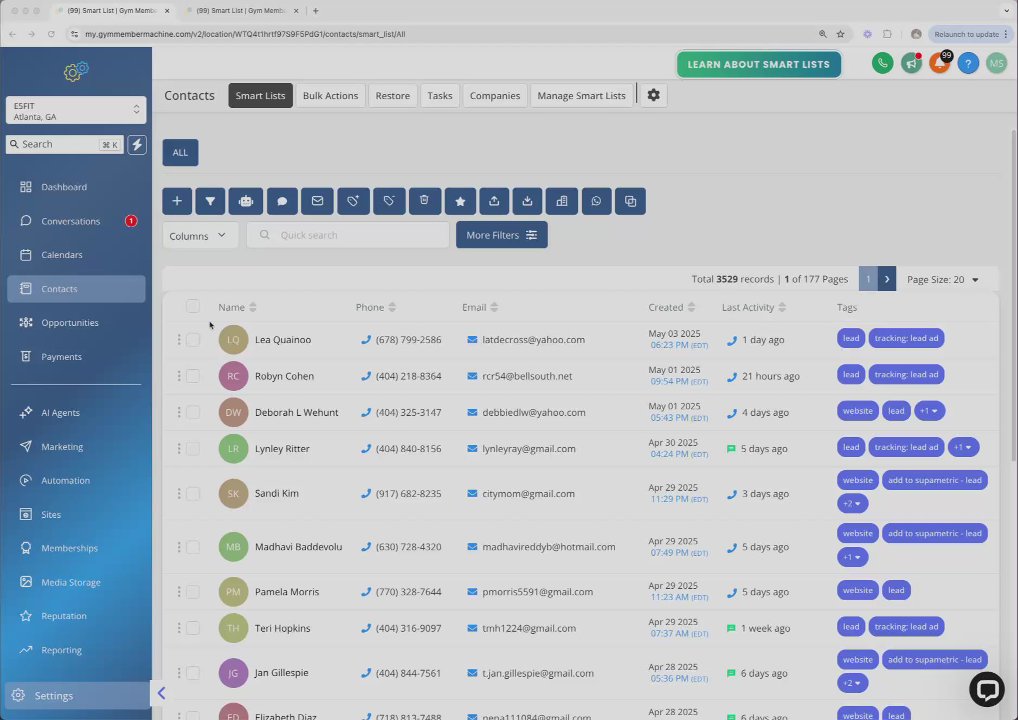Expand the +1 tags on Lynley Ritter

point(963,447)
